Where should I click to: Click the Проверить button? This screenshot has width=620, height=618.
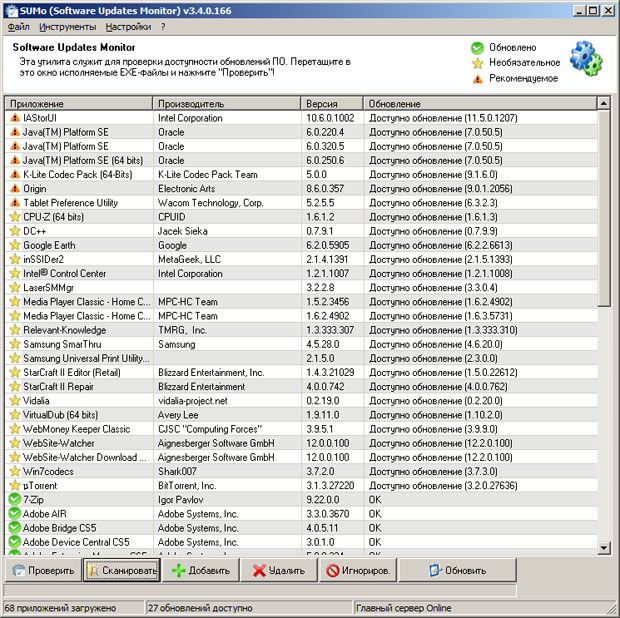pos(43,570)
